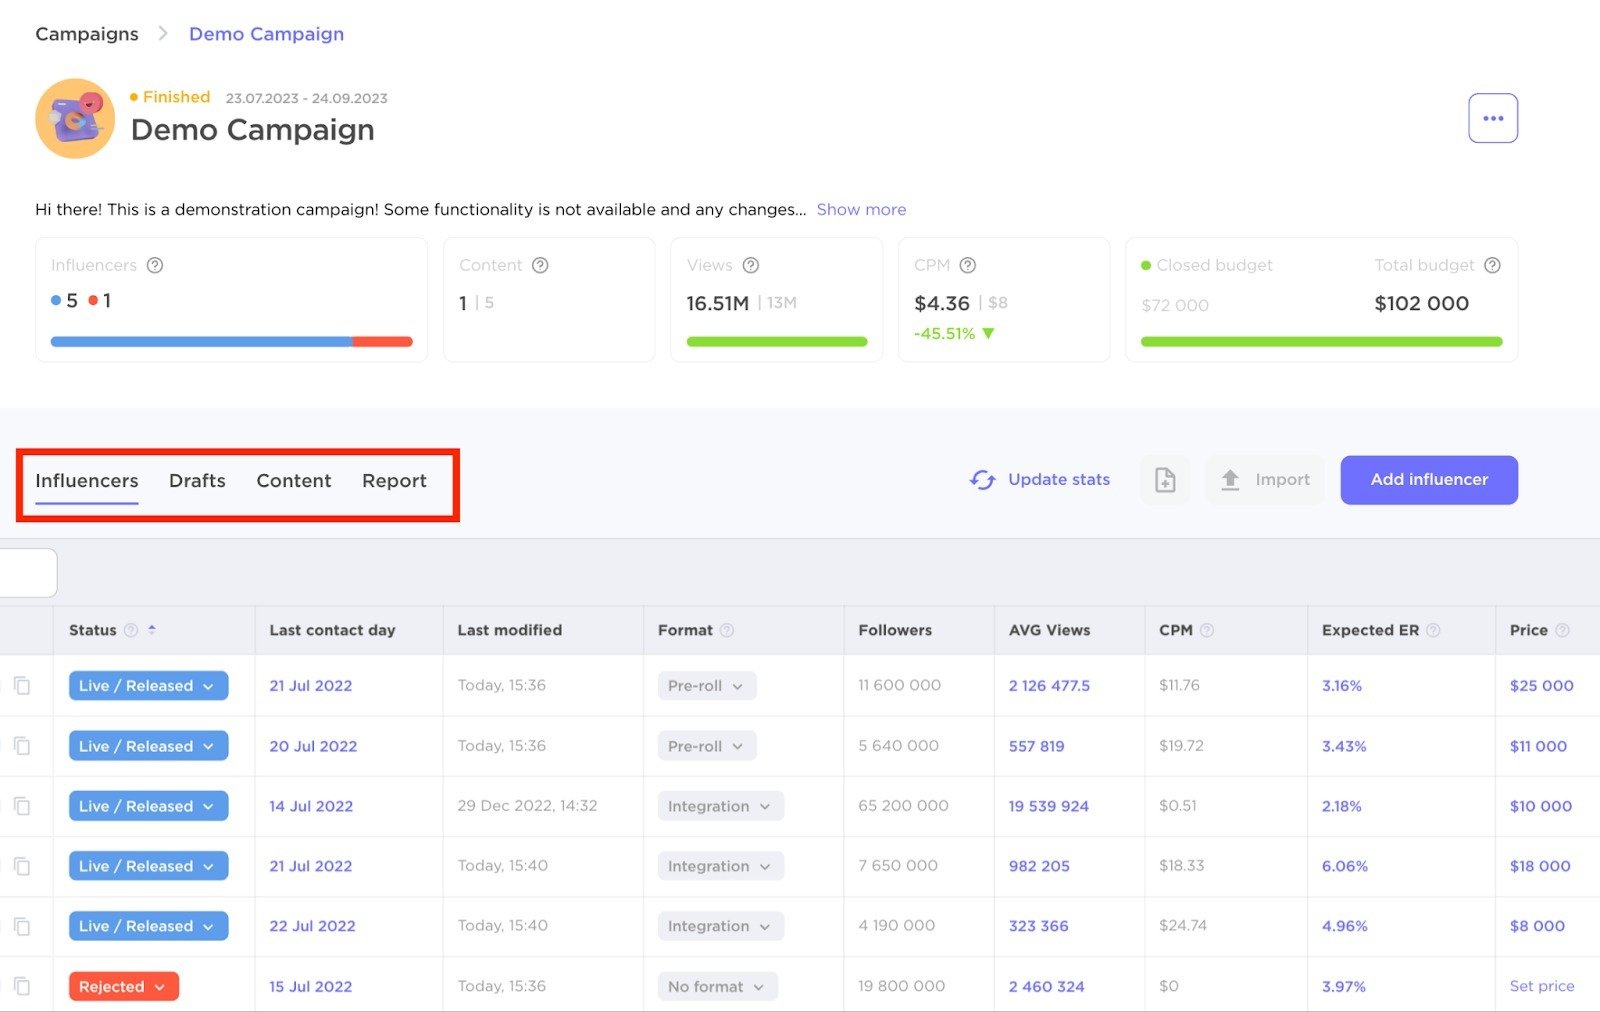Viewport: 1600px width, 1012px height.
Task: Click the three-dot campaign options icon
Action: tap(1493, 117)
